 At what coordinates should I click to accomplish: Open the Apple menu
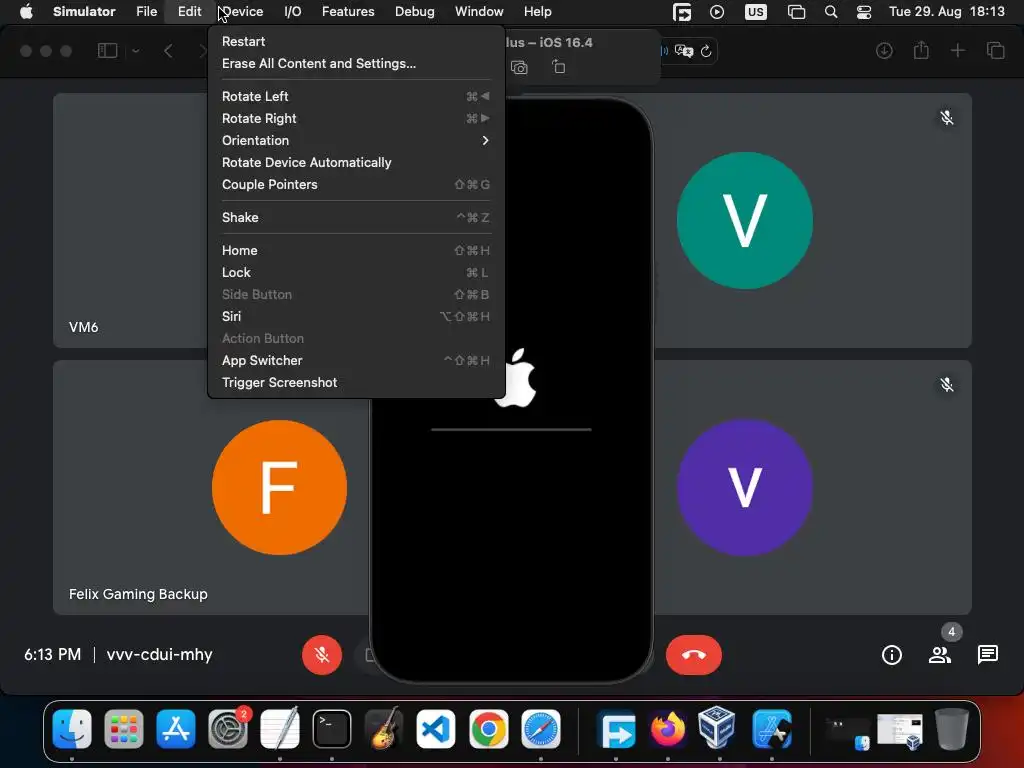(x=26, y=12)
